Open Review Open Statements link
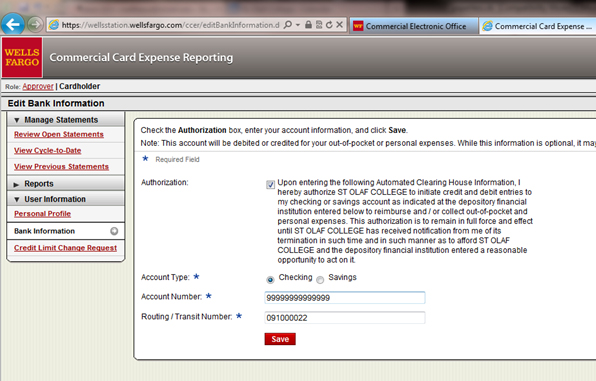Image resolution: width=596 pixels, height=381 pixels. [x=59, y=134]
